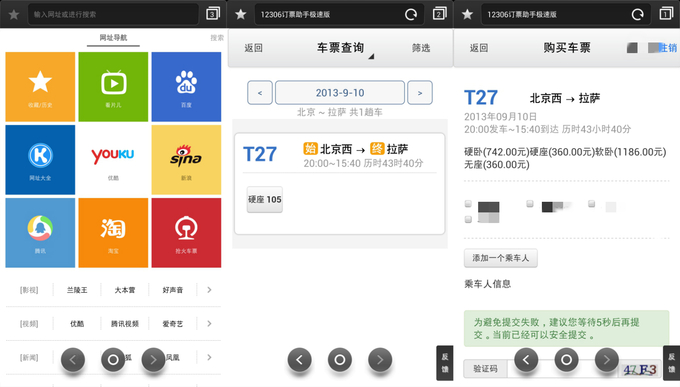Open the Youku tile

click(x=113, y=160)
